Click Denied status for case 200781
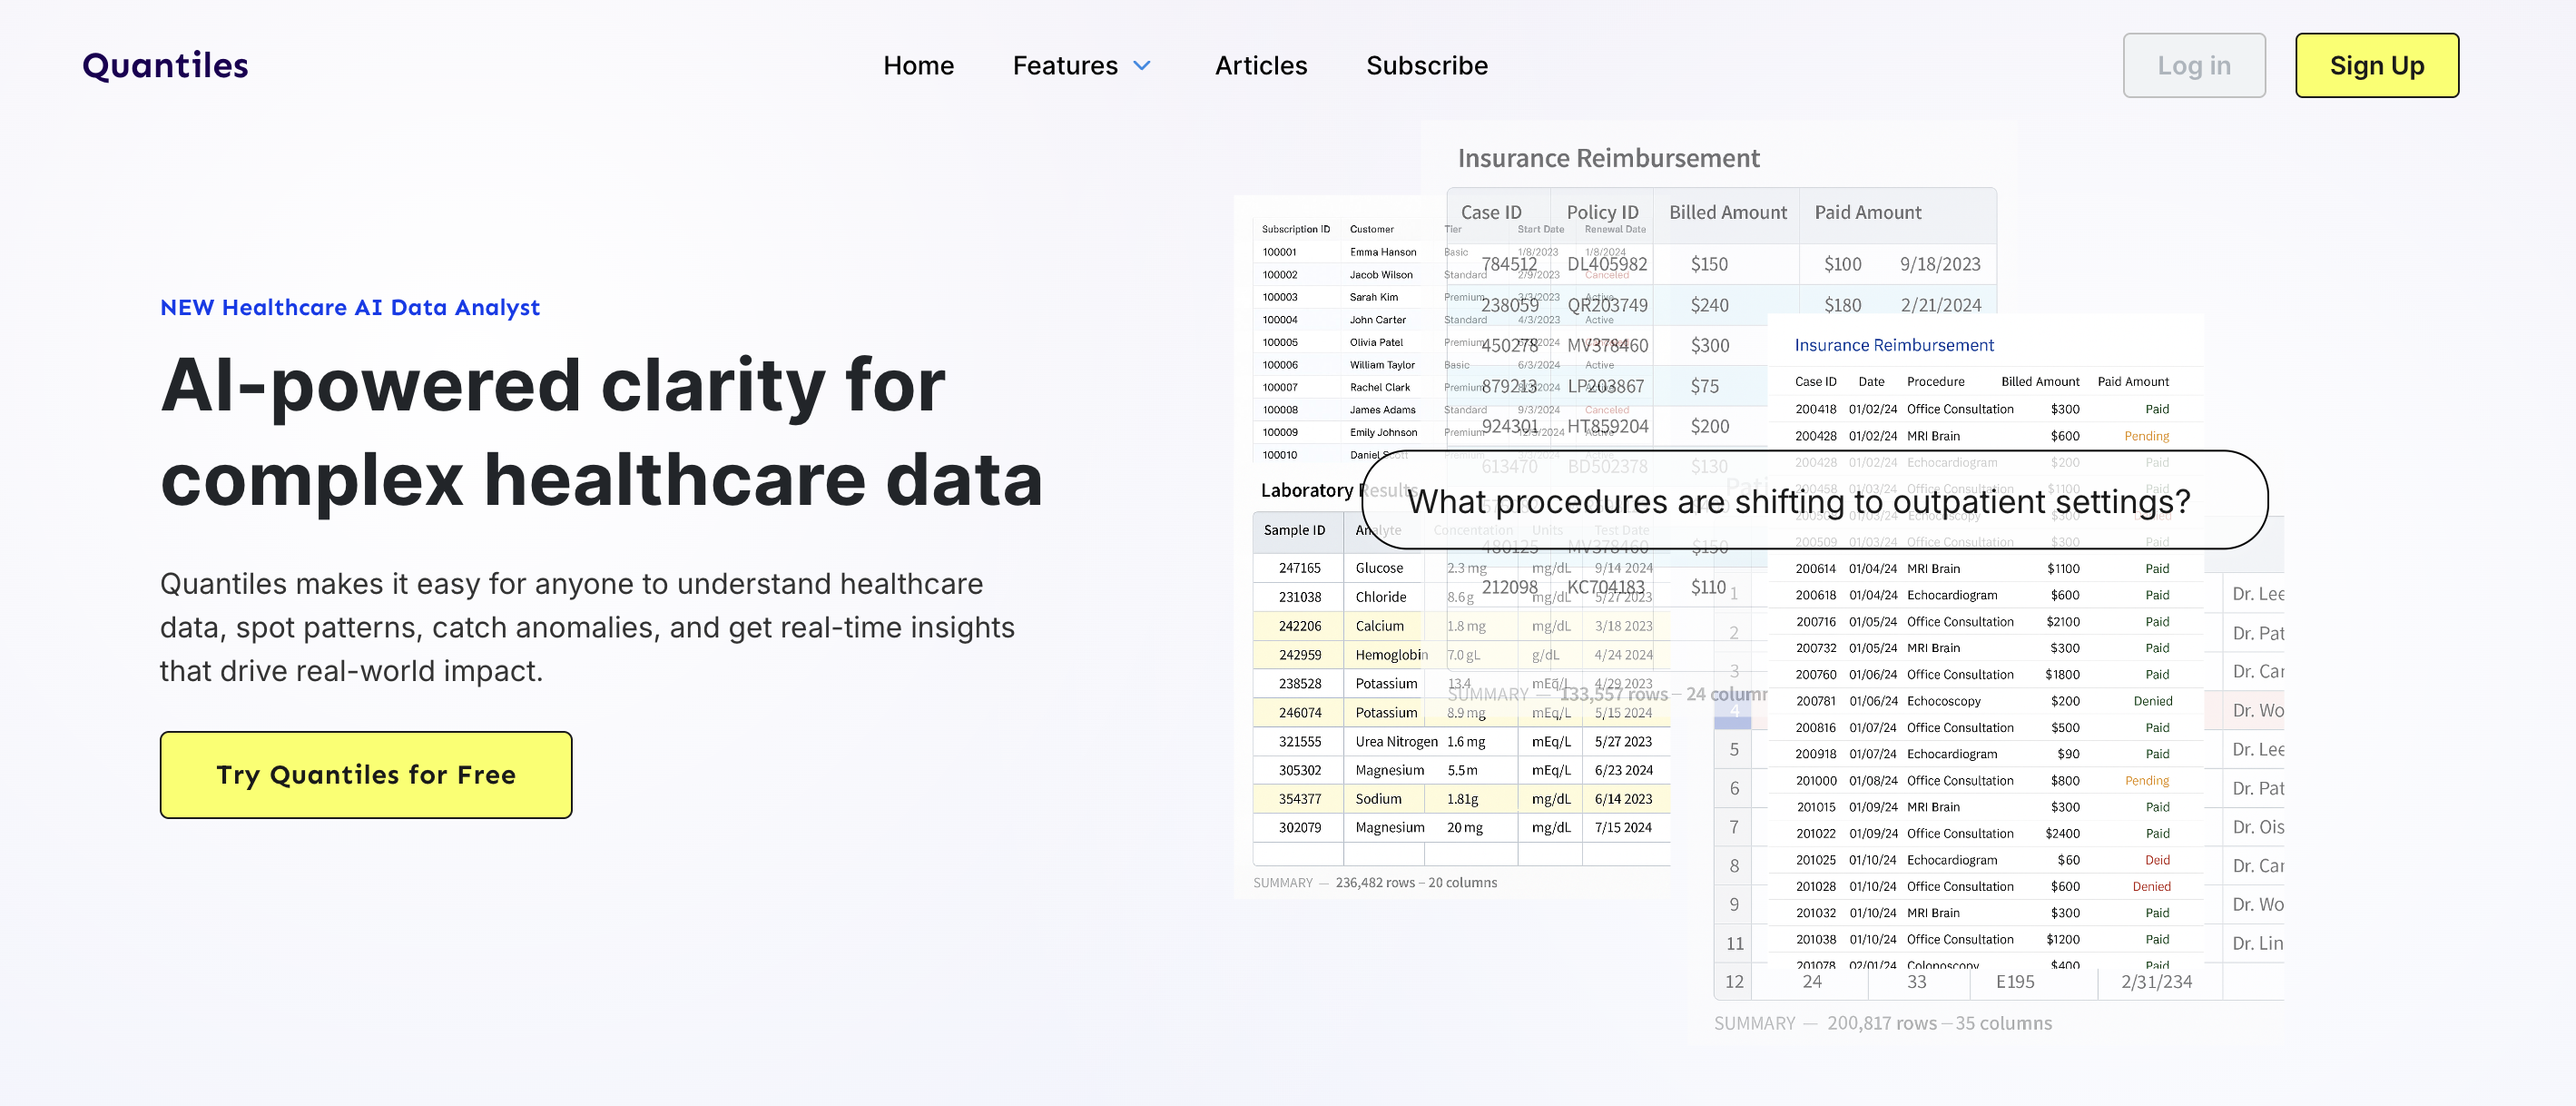 tap(2152, 701)
